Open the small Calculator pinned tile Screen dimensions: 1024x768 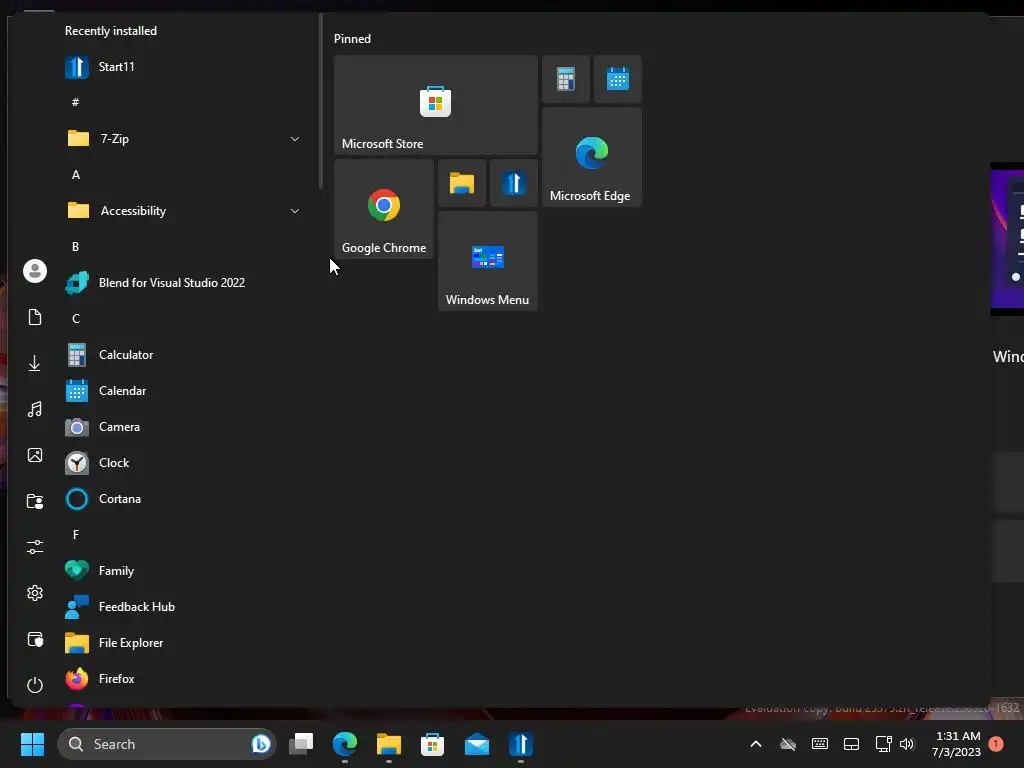[x=566, y=79]
